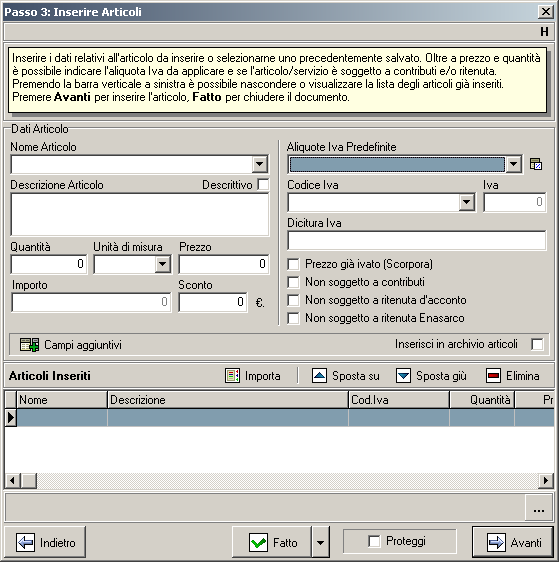Move article up with Sposta su

tap(346, 376)
